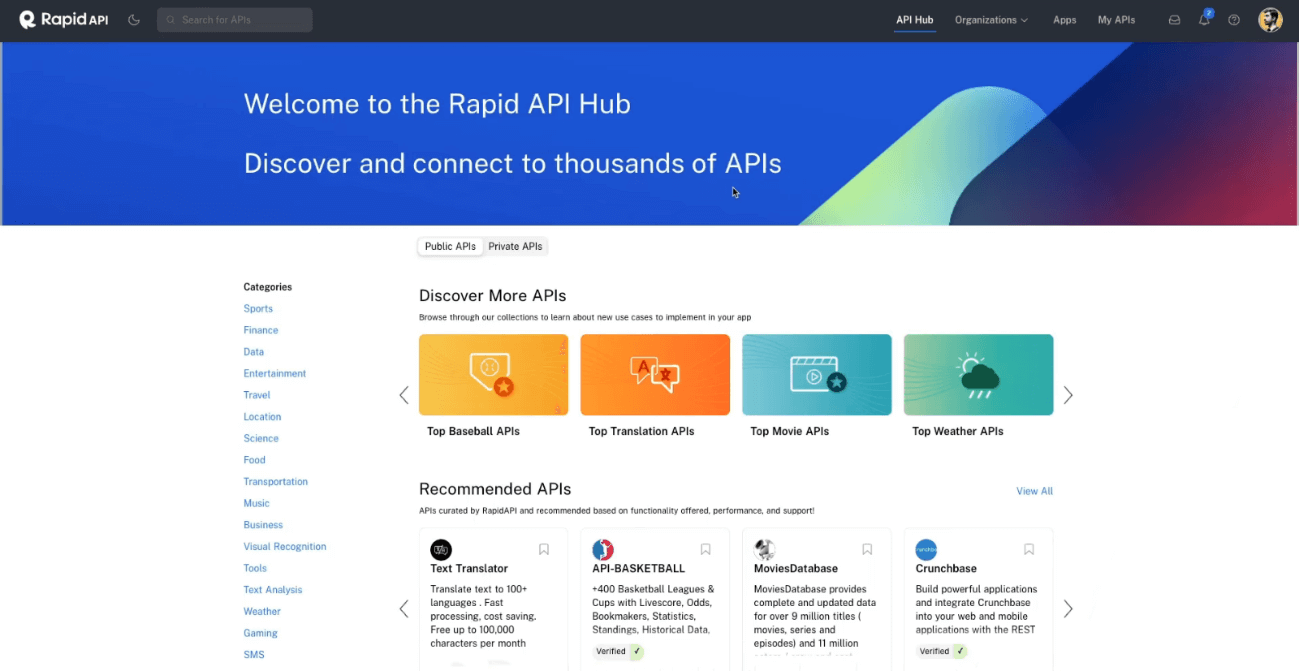Viewport: 1299px width, 671px height.
Task: Open the notifications bell icon
Action: [x=1204, y=20]
